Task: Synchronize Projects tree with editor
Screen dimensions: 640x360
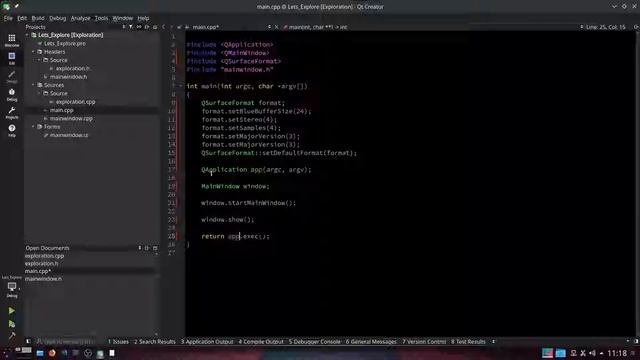Action: (x=139, y=27)
